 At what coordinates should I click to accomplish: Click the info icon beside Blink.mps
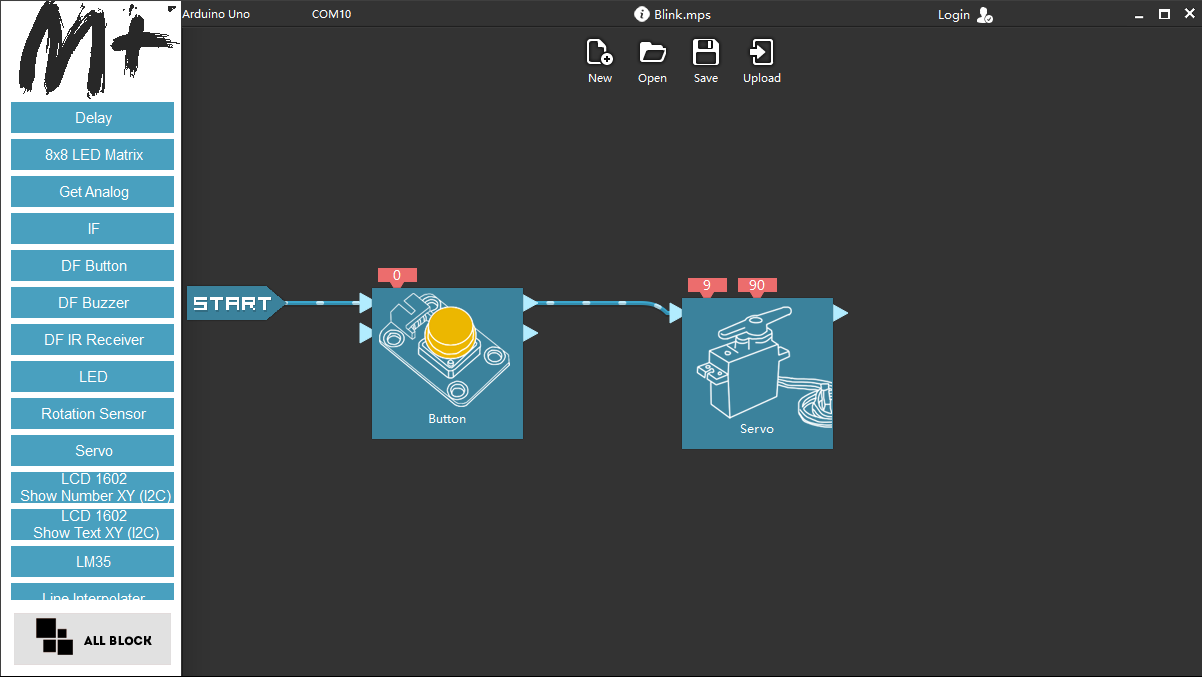click(x=642, y=14)
